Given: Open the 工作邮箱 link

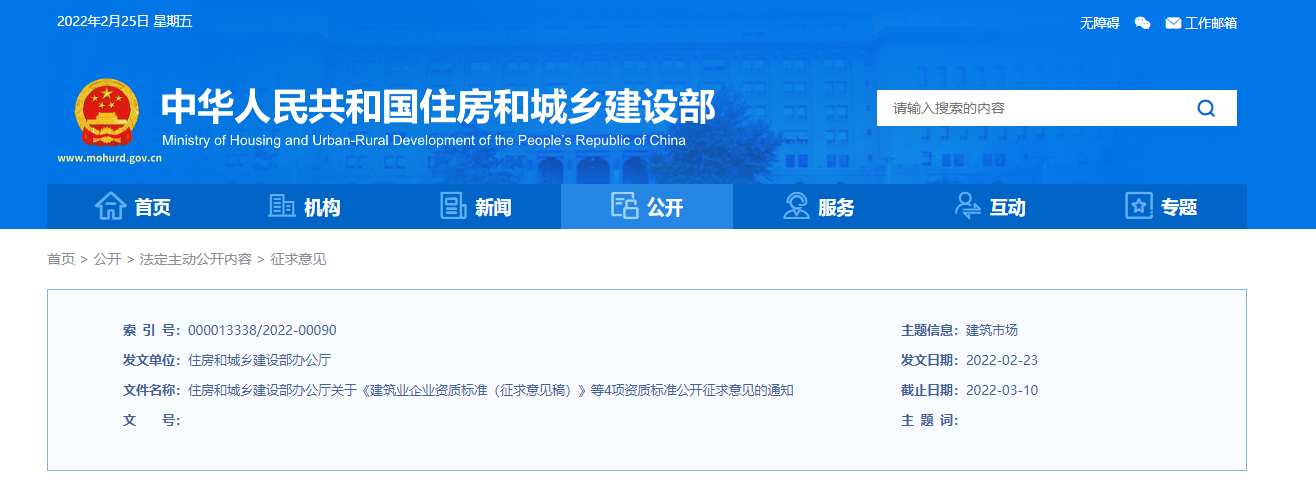Looking at the screenshot, I should [1211, 23].
